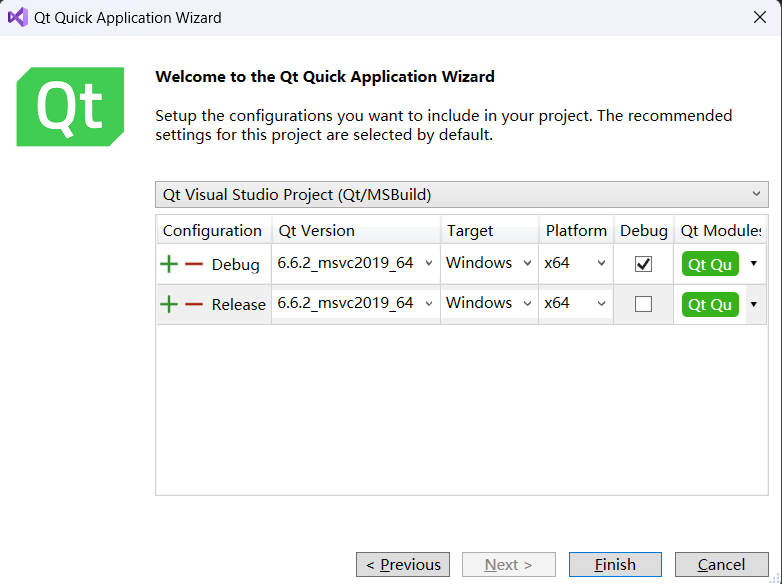The width and height of the screenshot is (782, 584).
Task: Click the Configuration column header
Action: (212, 230)
